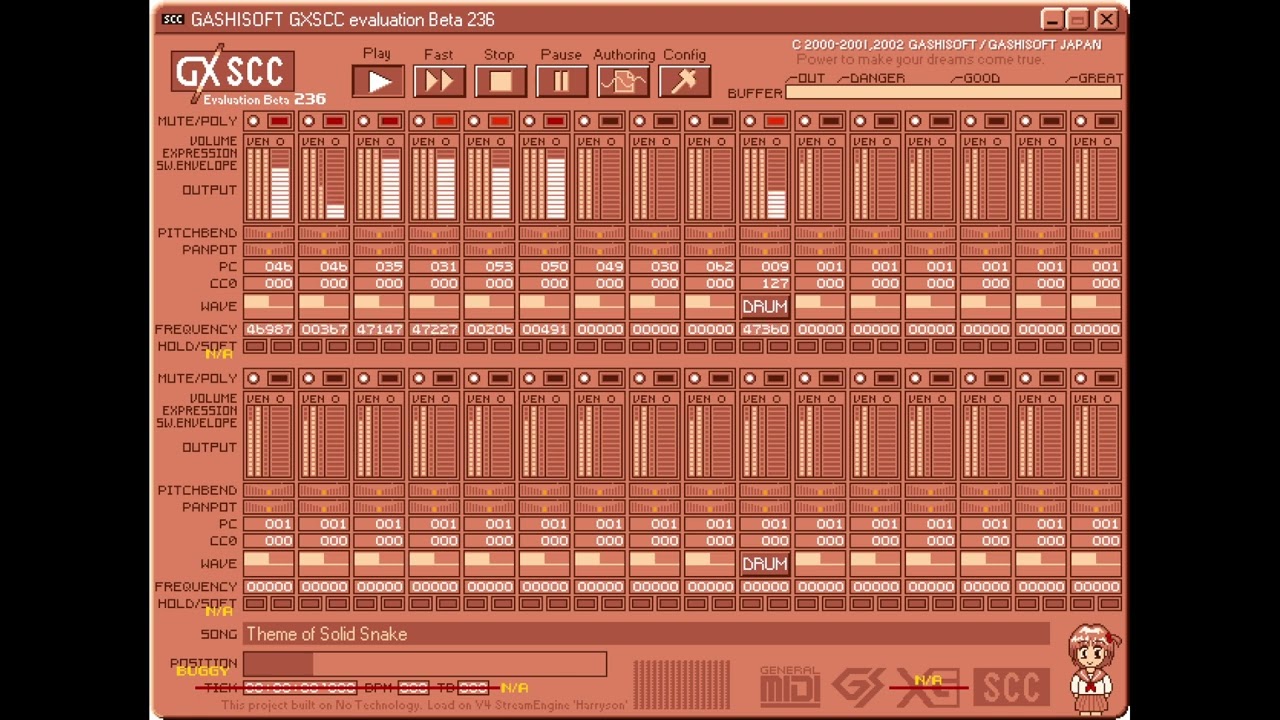Viewport: 1280px width, 720px height.
Task: Mute the channel with PC 050
Action: (528, 121)
